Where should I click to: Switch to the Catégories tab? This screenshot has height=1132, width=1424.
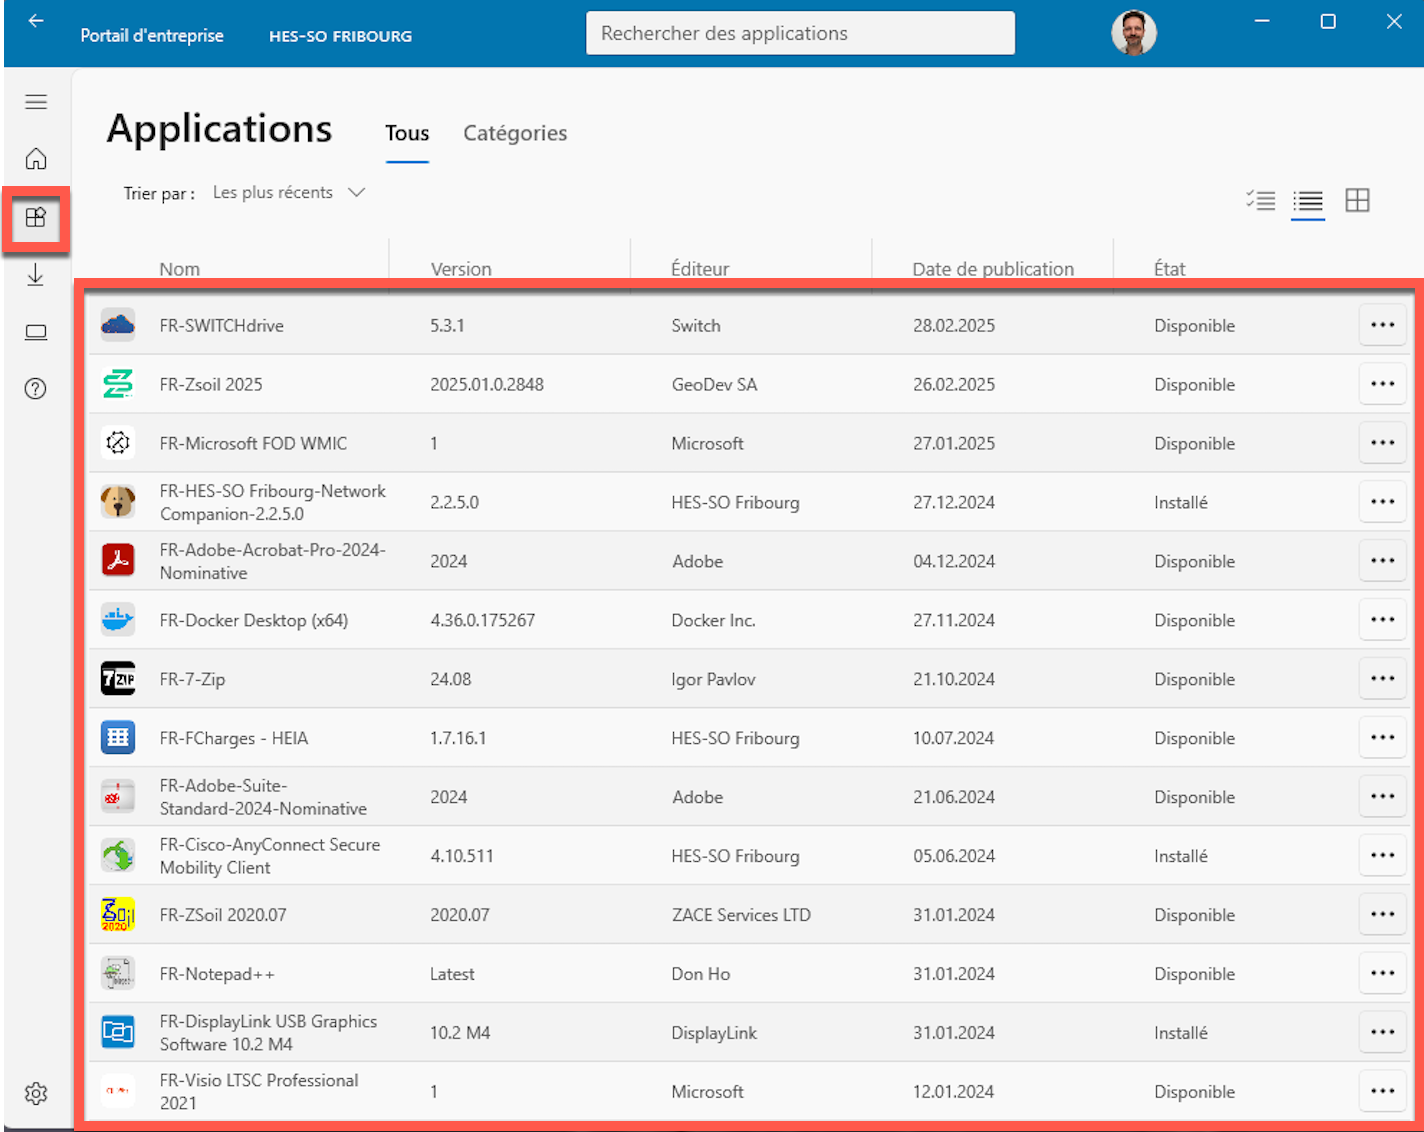(x=515, y=134)
